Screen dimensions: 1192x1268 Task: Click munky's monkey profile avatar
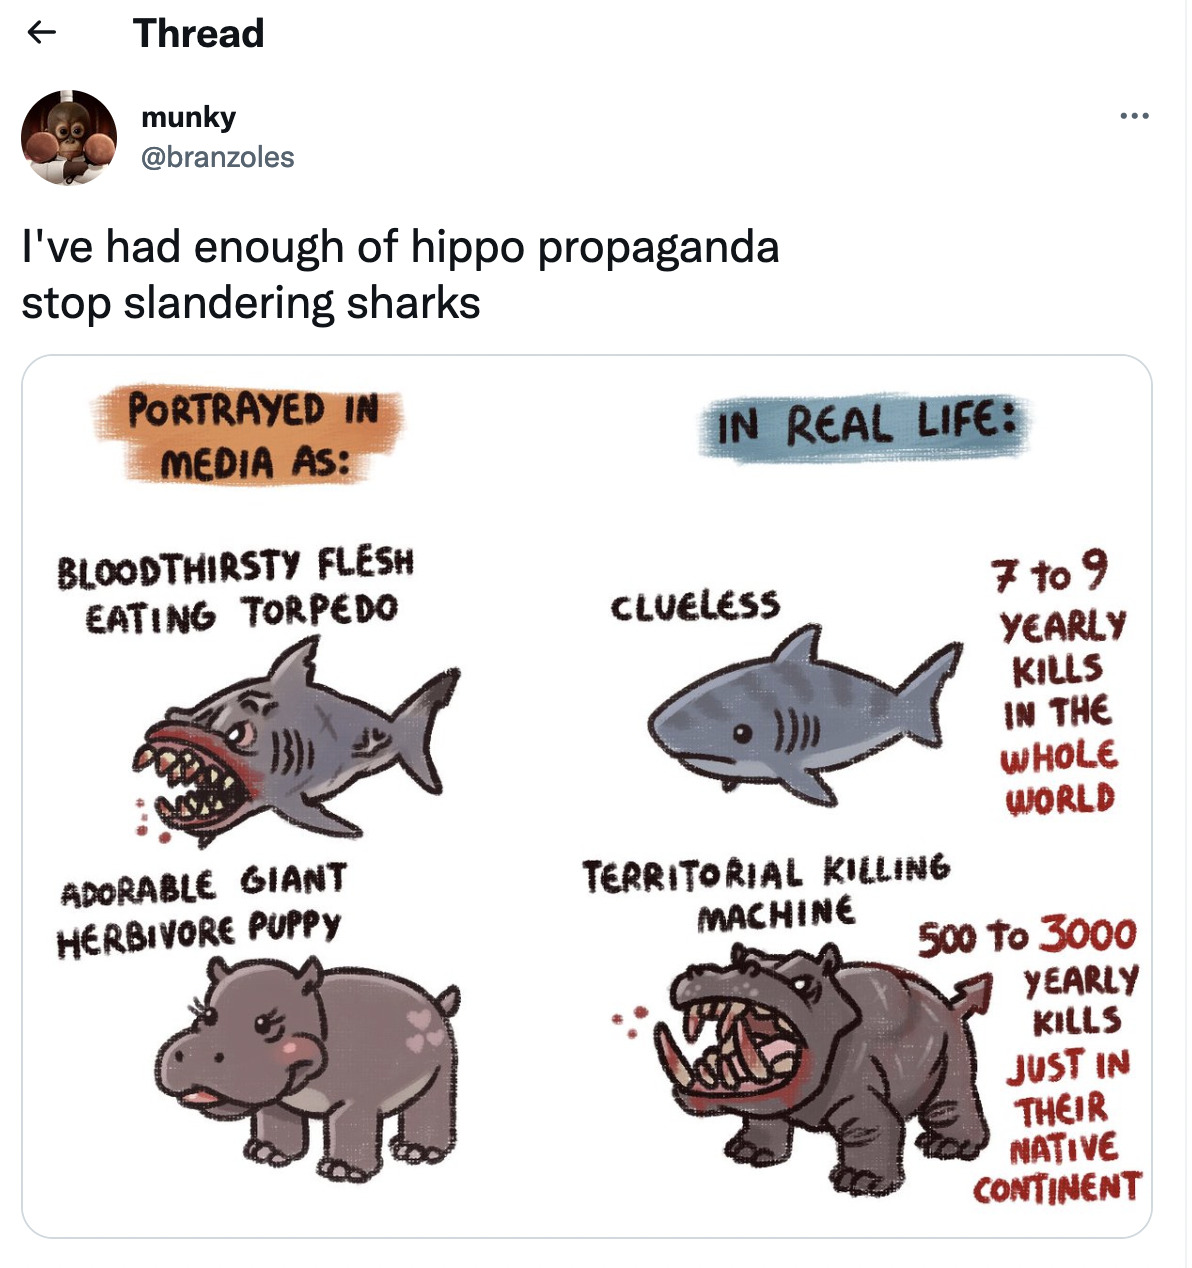tap(69, 137)
